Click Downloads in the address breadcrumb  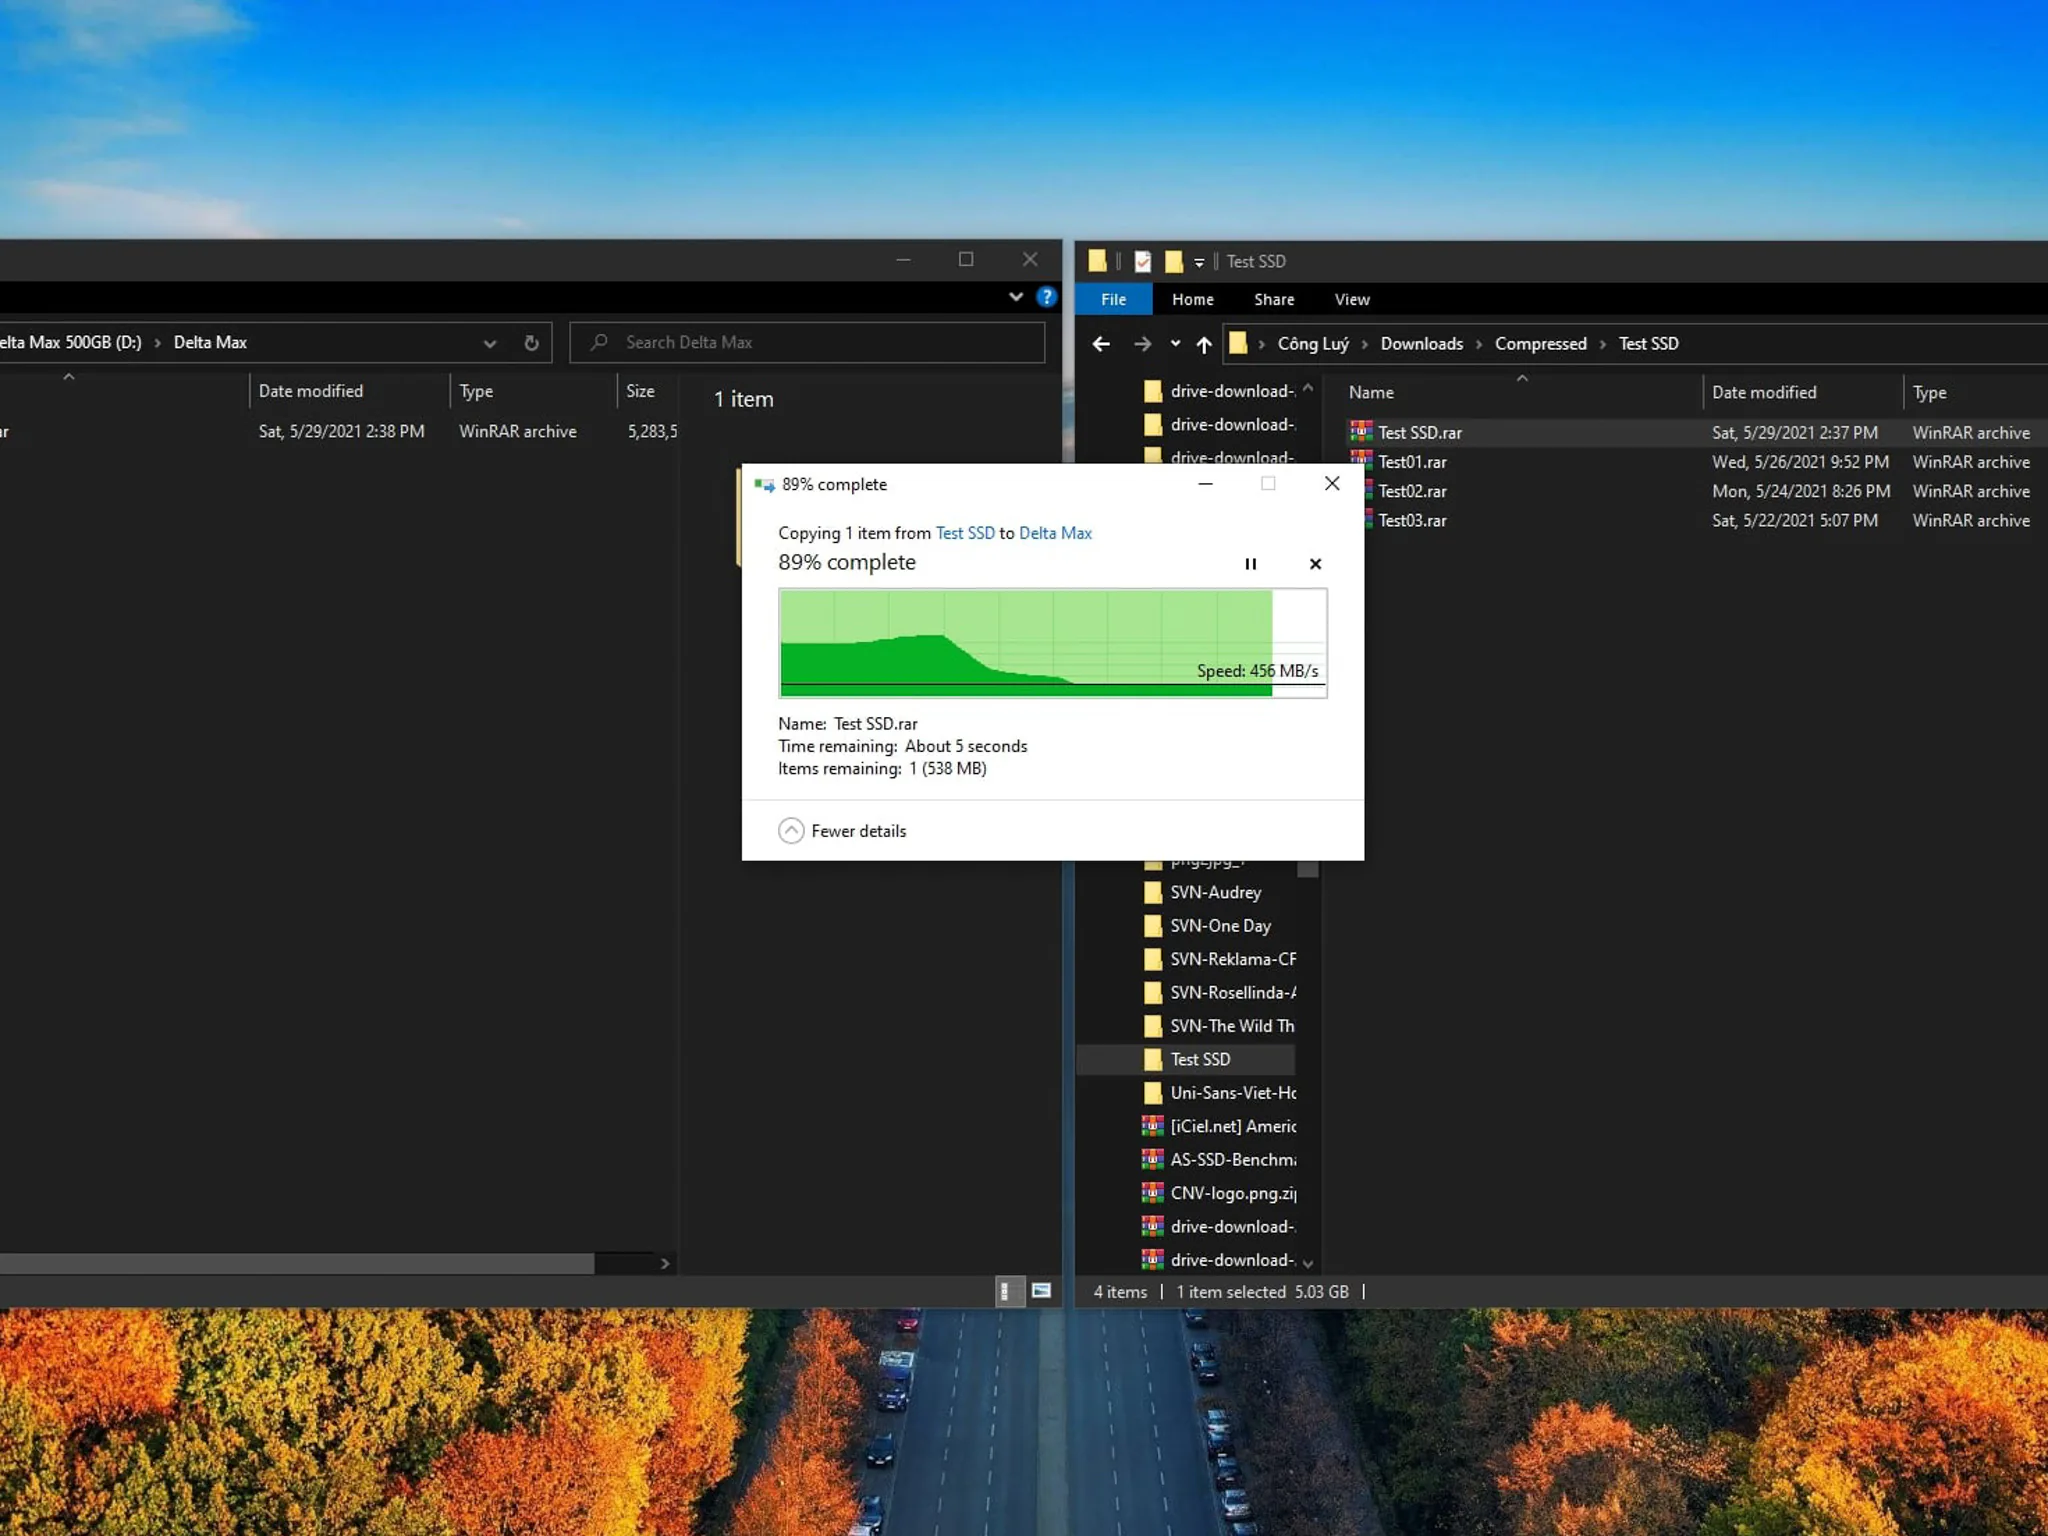pos(1421,344)
